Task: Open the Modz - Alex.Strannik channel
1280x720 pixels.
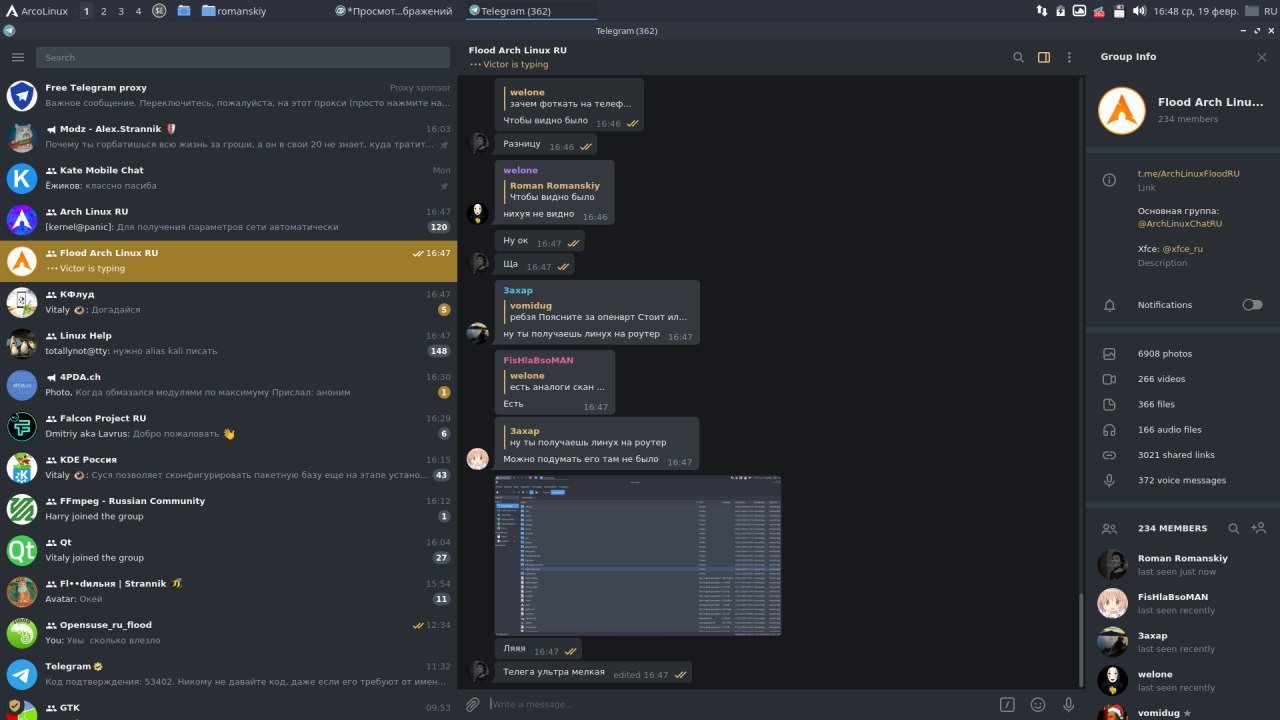Action: [228, 137]
